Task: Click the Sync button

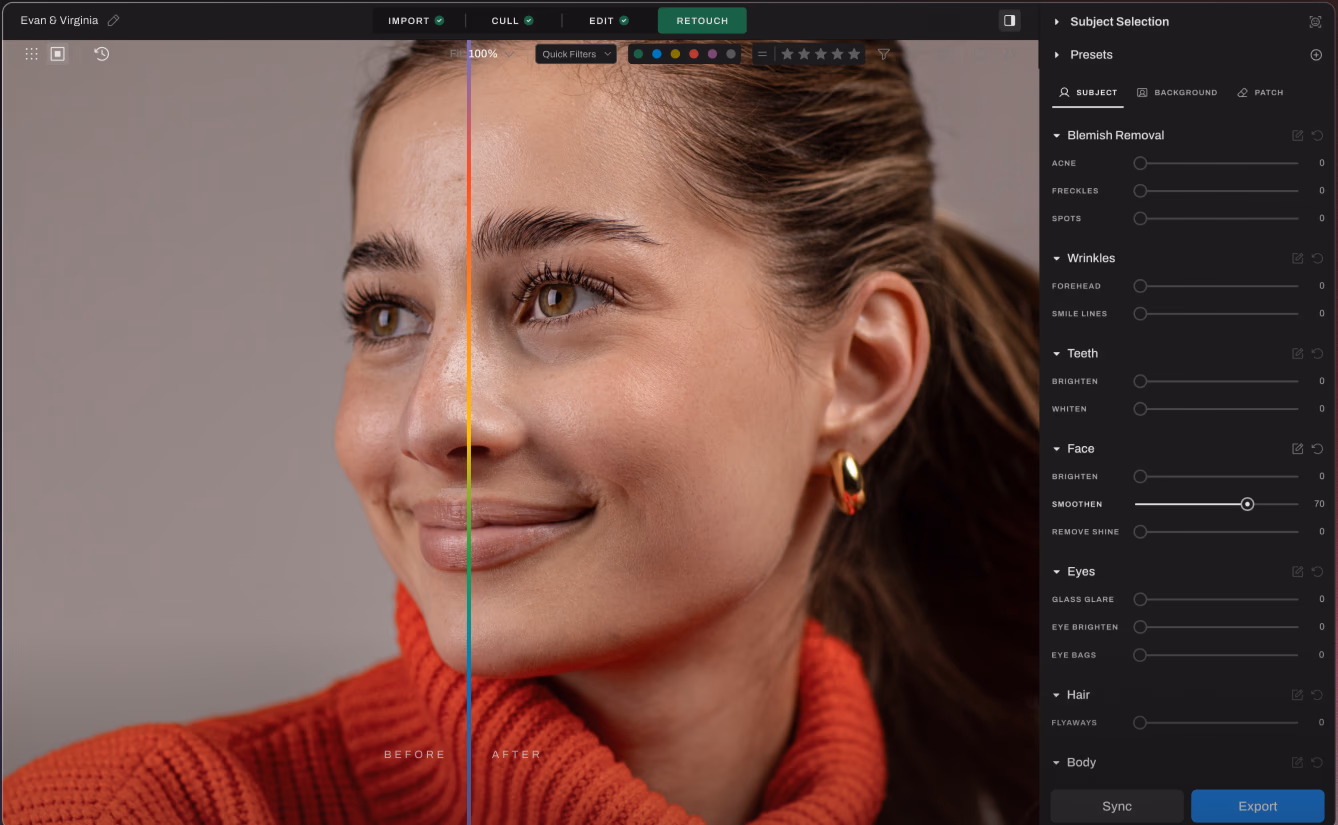Action: coord(1117,806)
